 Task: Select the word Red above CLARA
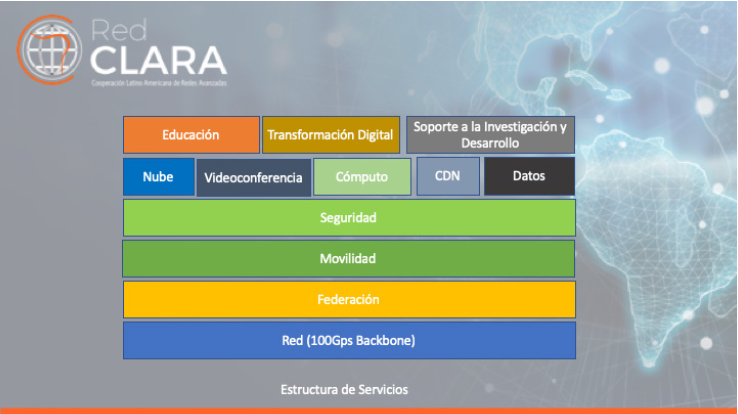(x=116, y=28)
